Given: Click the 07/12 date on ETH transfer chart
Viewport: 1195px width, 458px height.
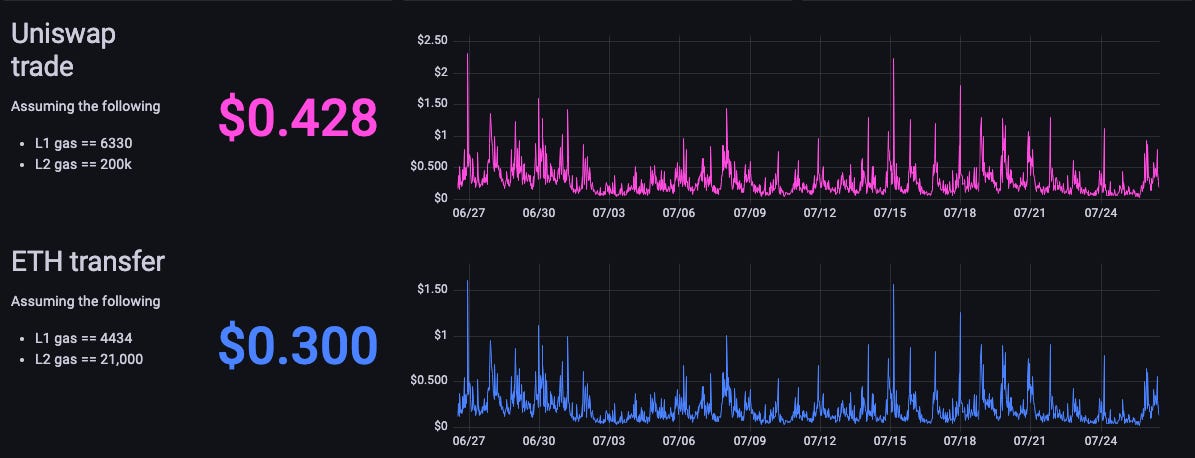Looking at the screenshot, I should tap(820, 440).
